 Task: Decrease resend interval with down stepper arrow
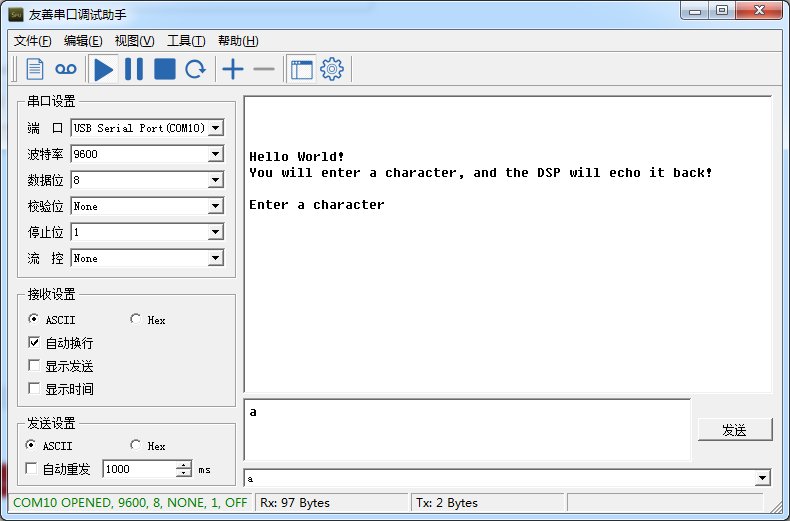tap(184, 473)
